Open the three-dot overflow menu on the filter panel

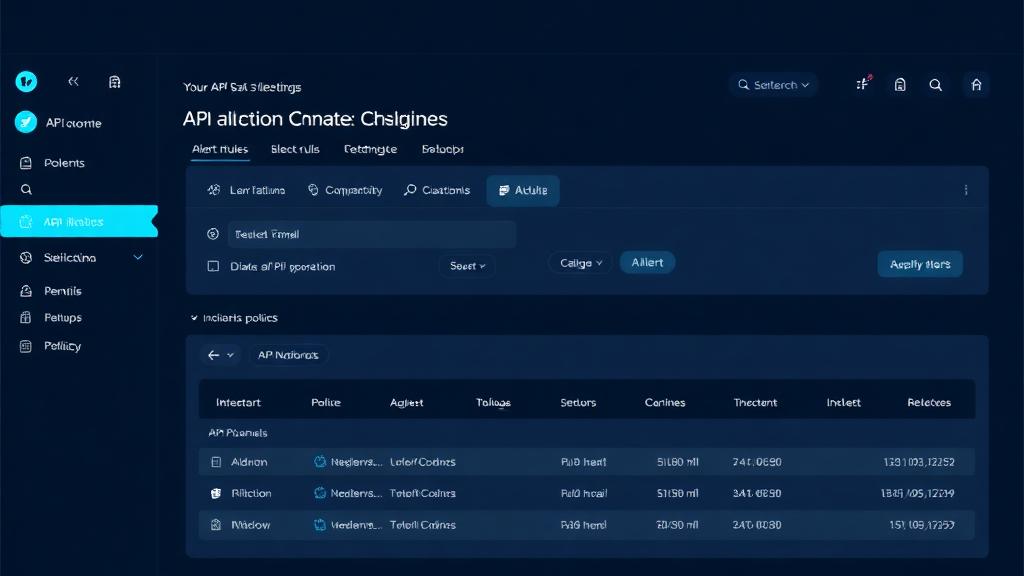(966, 189)
